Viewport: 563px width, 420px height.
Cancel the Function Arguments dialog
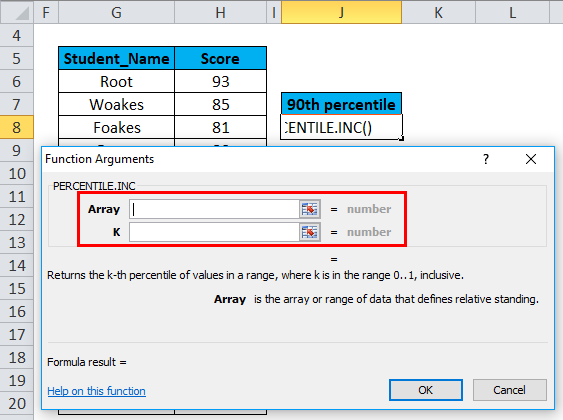(x=510, y=390)
